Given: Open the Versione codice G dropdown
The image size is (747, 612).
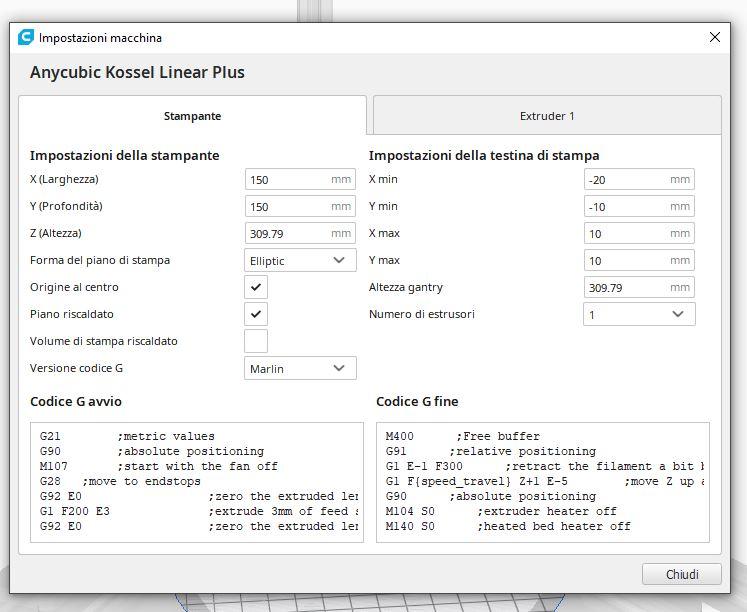Looking at the screenshot, I should 300,368.
